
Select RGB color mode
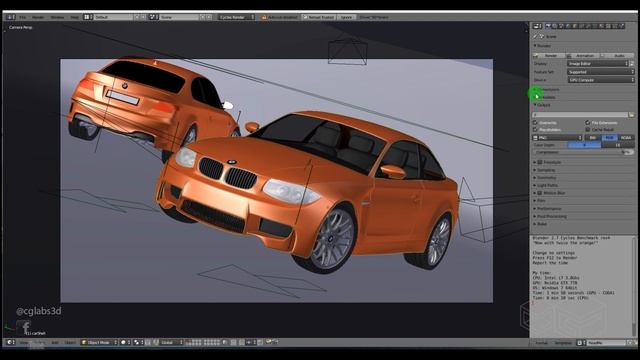610,138
